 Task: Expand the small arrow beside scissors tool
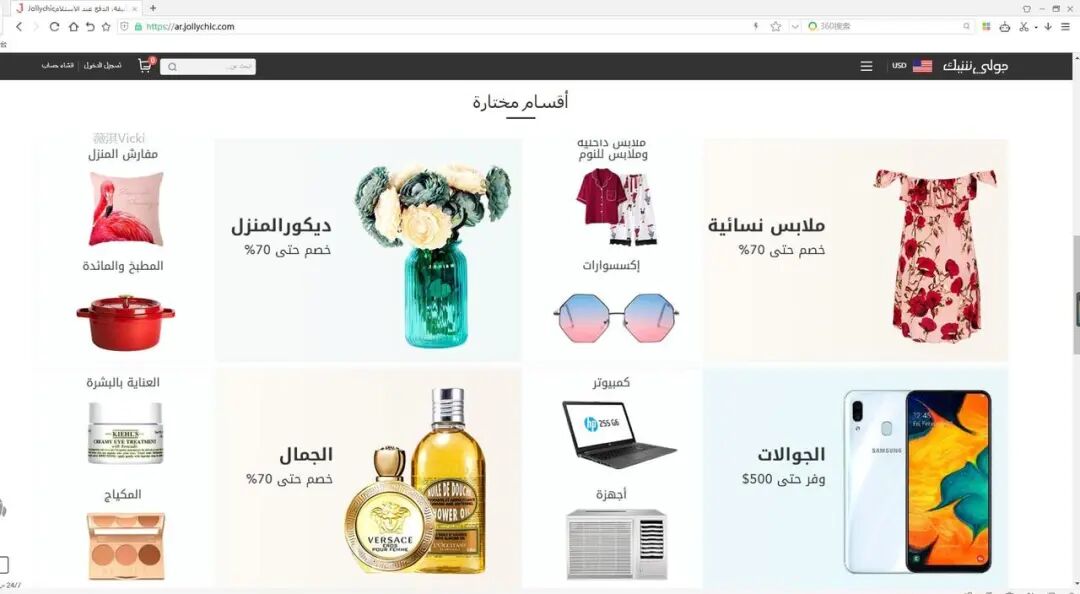1036,27
